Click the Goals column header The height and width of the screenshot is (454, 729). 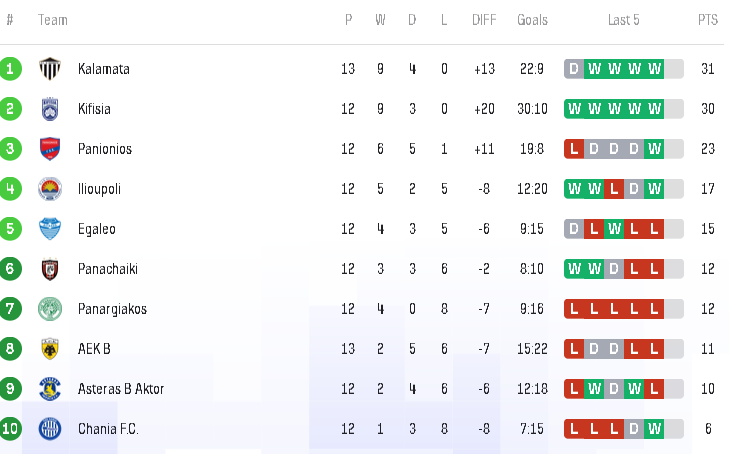(x=532, y=20)
